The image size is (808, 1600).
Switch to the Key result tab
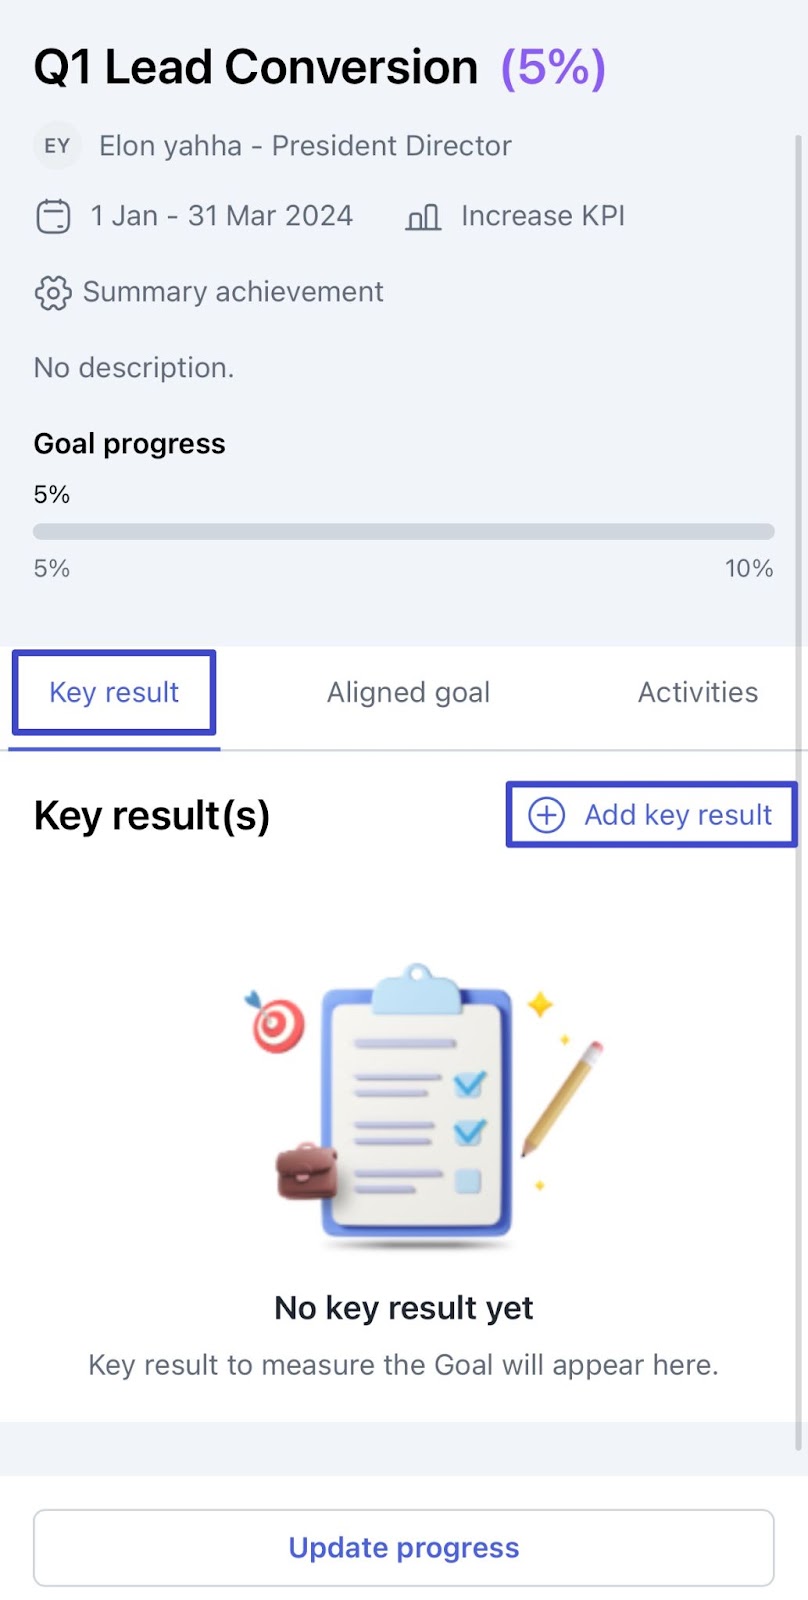114,692
